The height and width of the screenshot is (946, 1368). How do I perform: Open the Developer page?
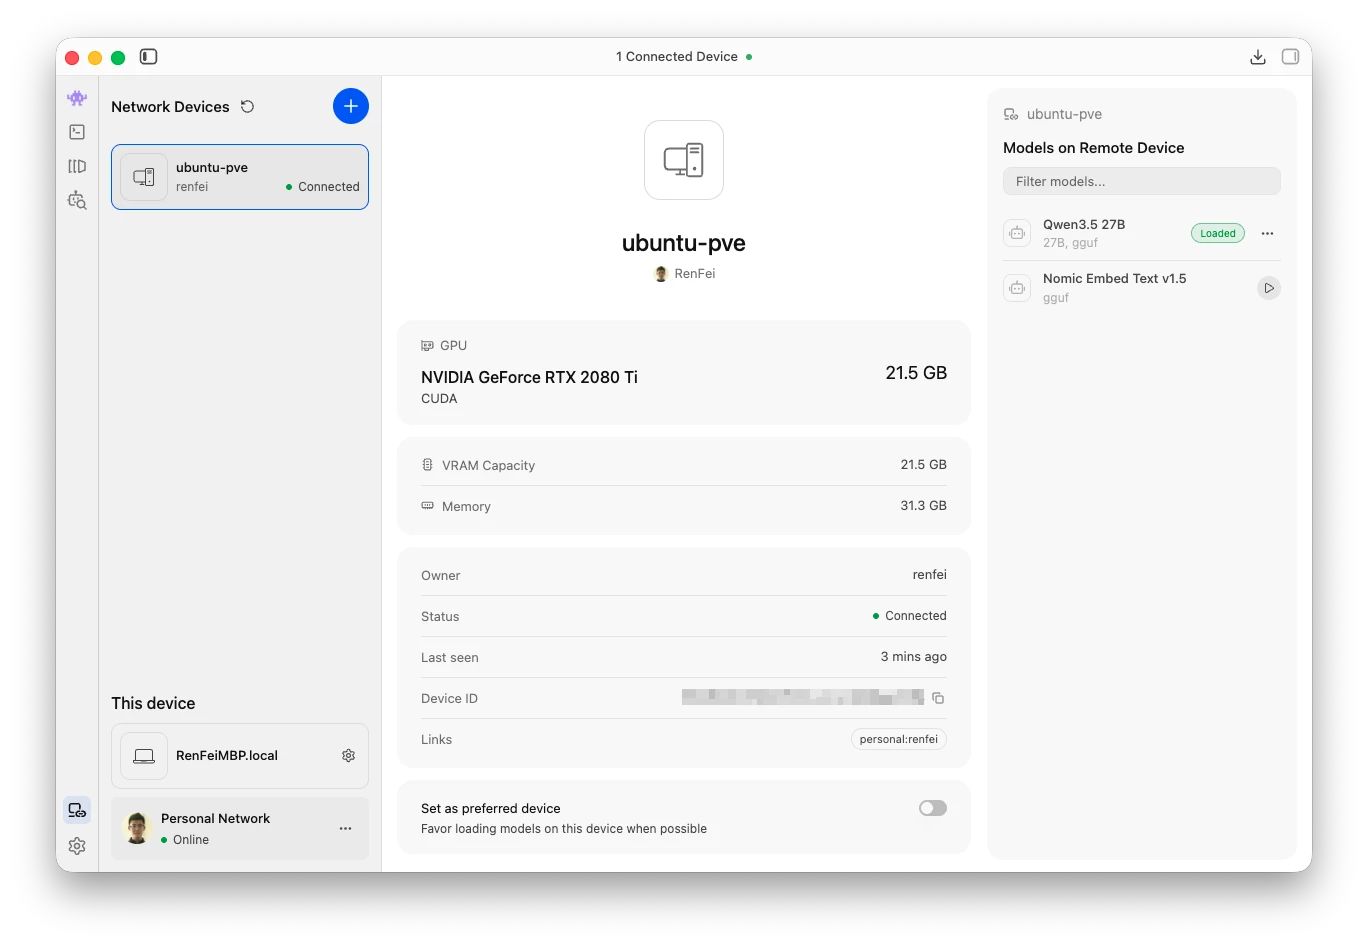pos(77,131)
